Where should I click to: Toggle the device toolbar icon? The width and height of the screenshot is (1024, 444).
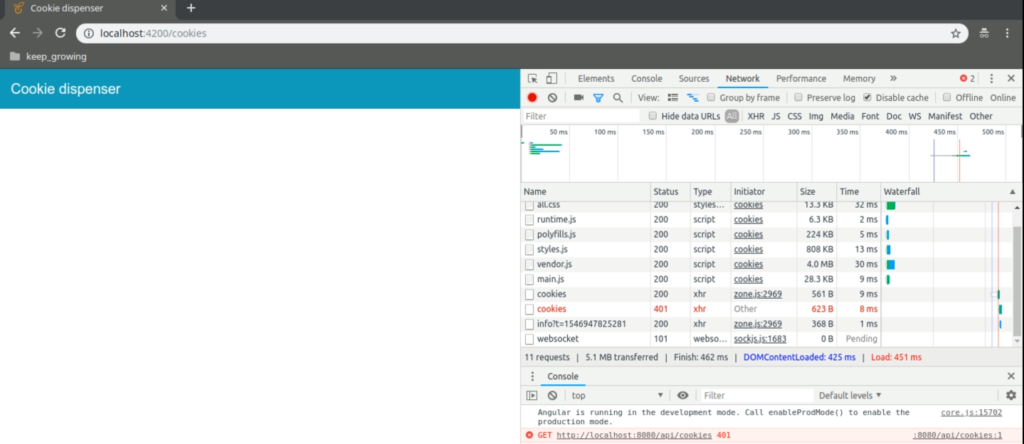(x=551, y=79)
